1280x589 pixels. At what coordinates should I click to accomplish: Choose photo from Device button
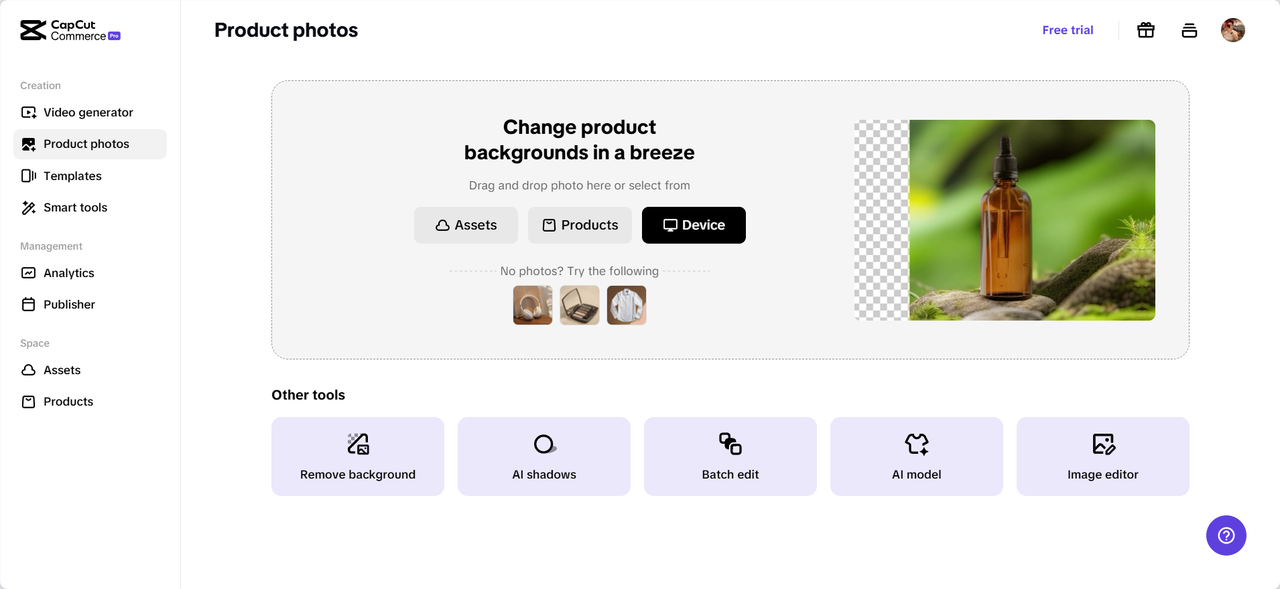click(694, 225)
